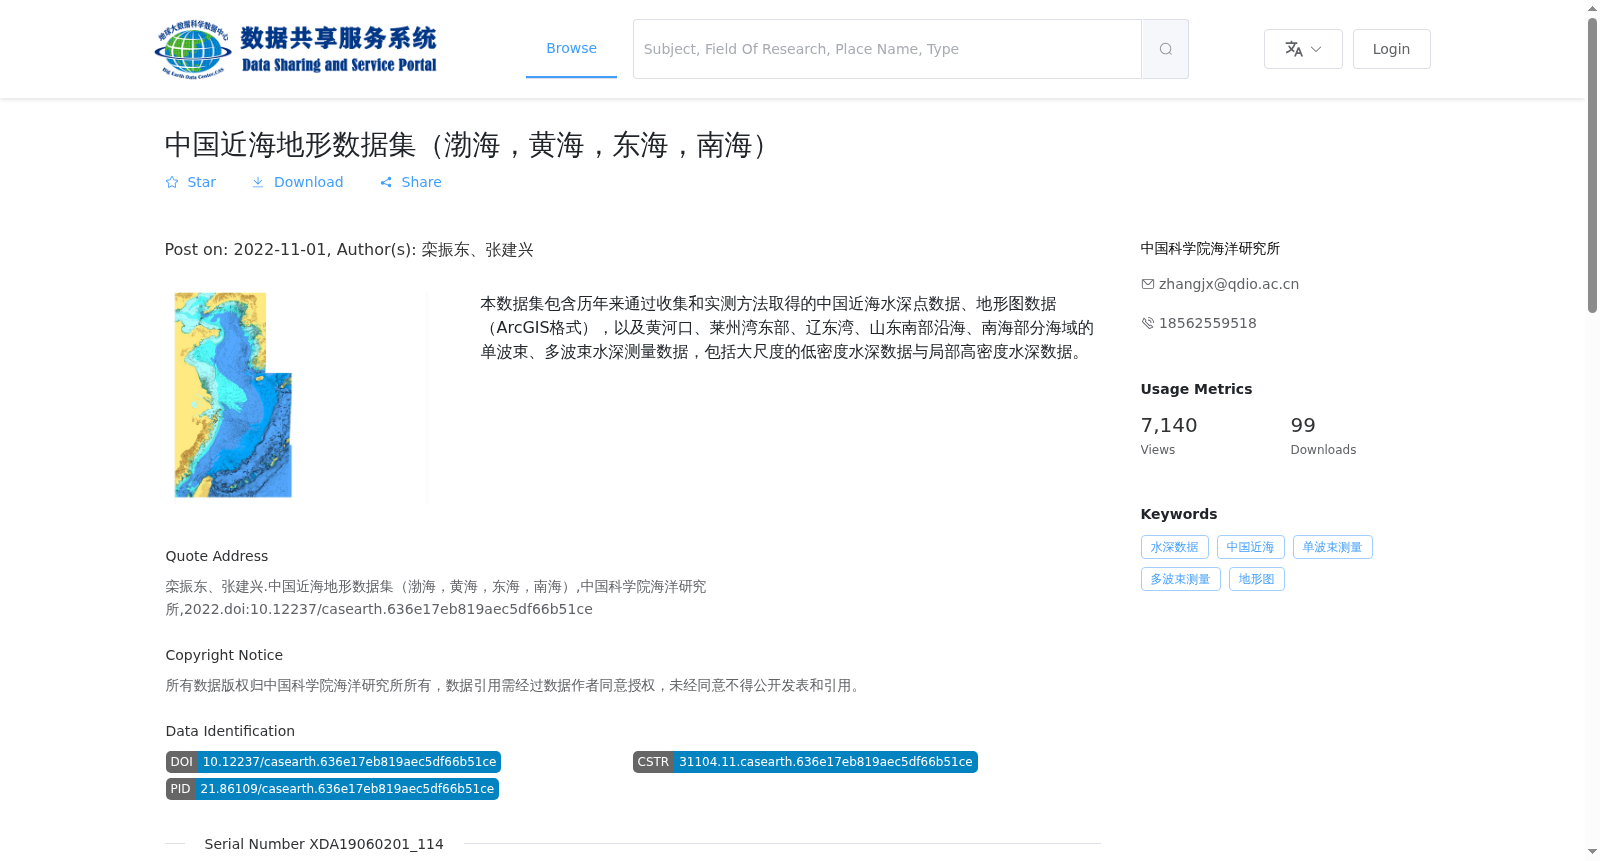Click the Post on 2022-11-01 author line
The height and width of the screenshot is (861, 1600).
coord(349,250)
